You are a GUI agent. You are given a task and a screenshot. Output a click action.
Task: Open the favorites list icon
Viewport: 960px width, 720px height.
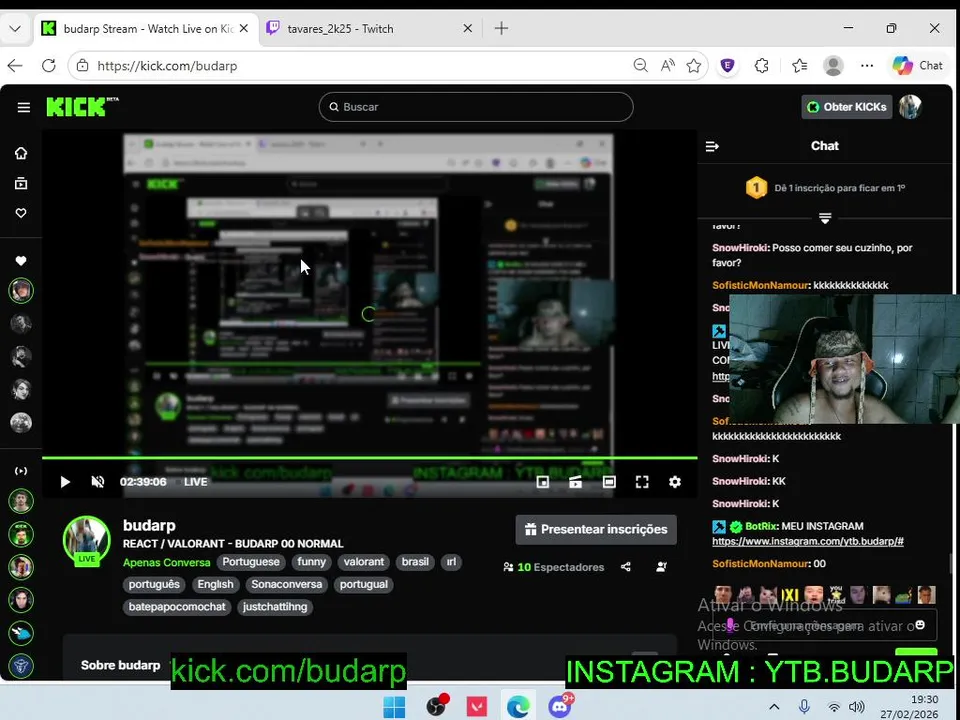(799, 66)
